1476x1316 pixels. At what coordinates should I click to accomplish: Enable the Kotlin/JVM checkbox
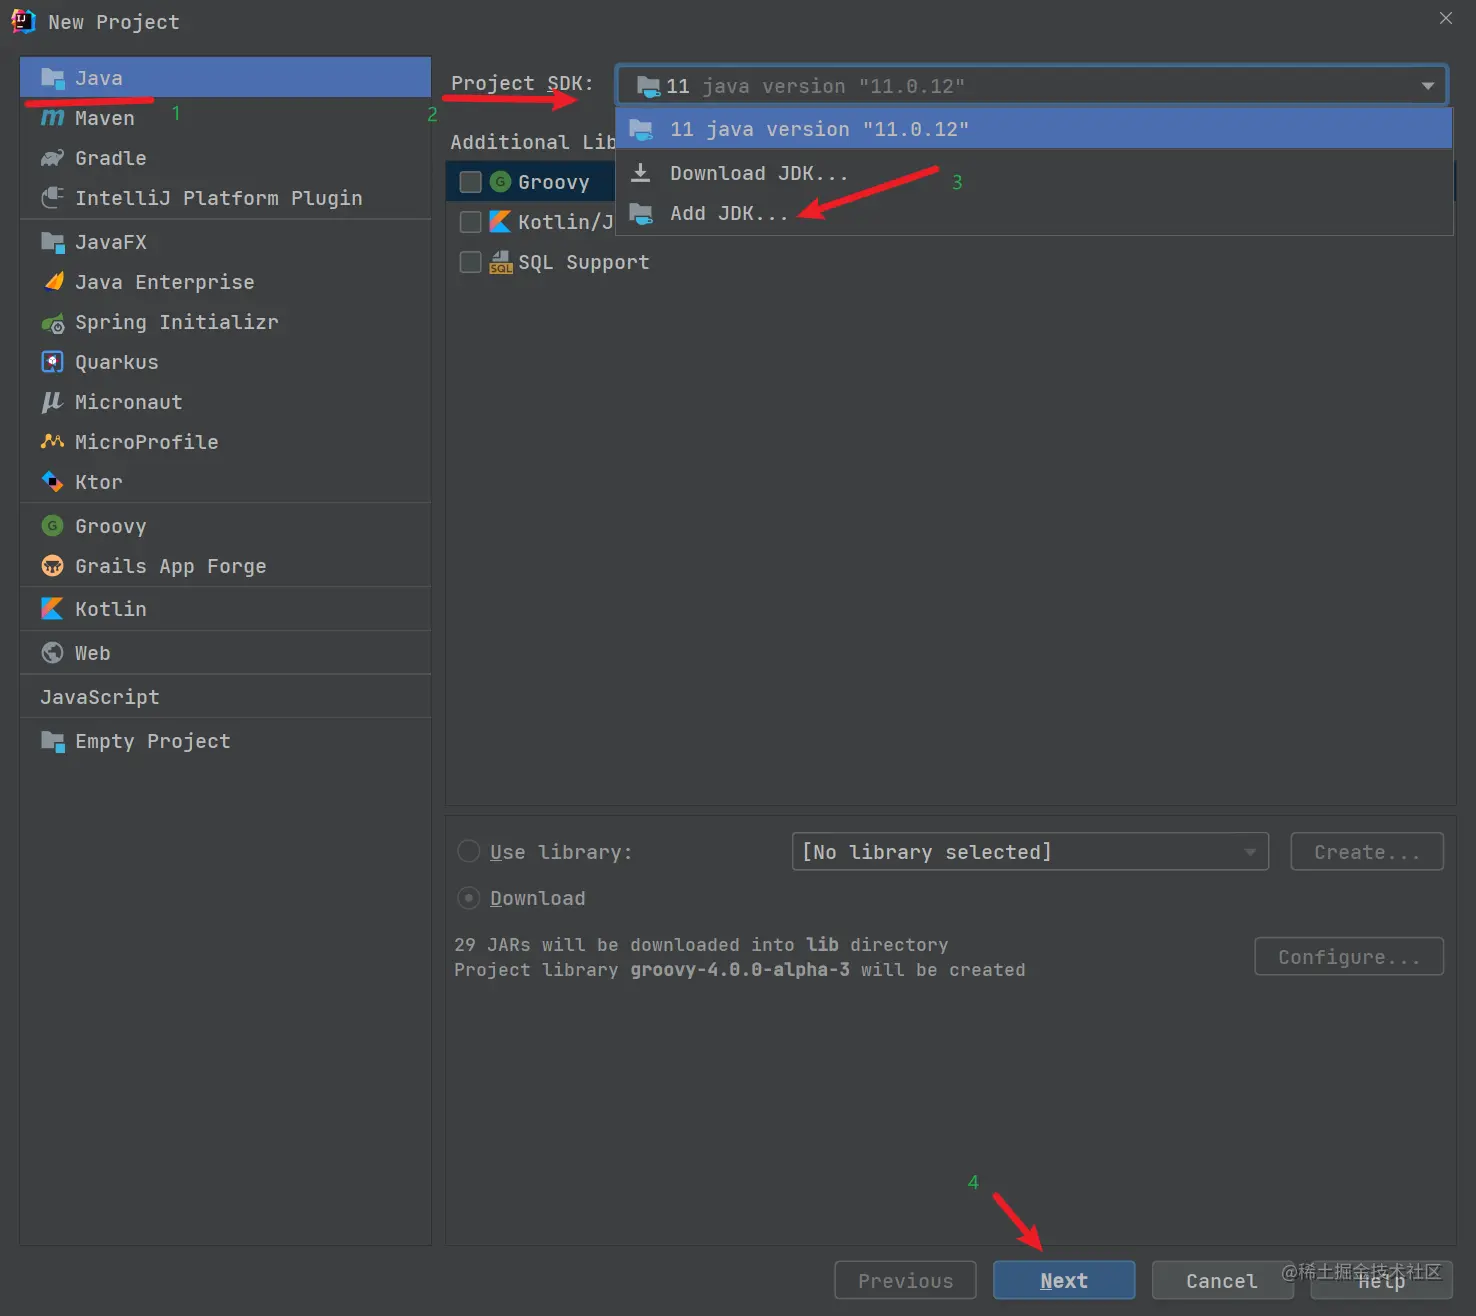470,222
